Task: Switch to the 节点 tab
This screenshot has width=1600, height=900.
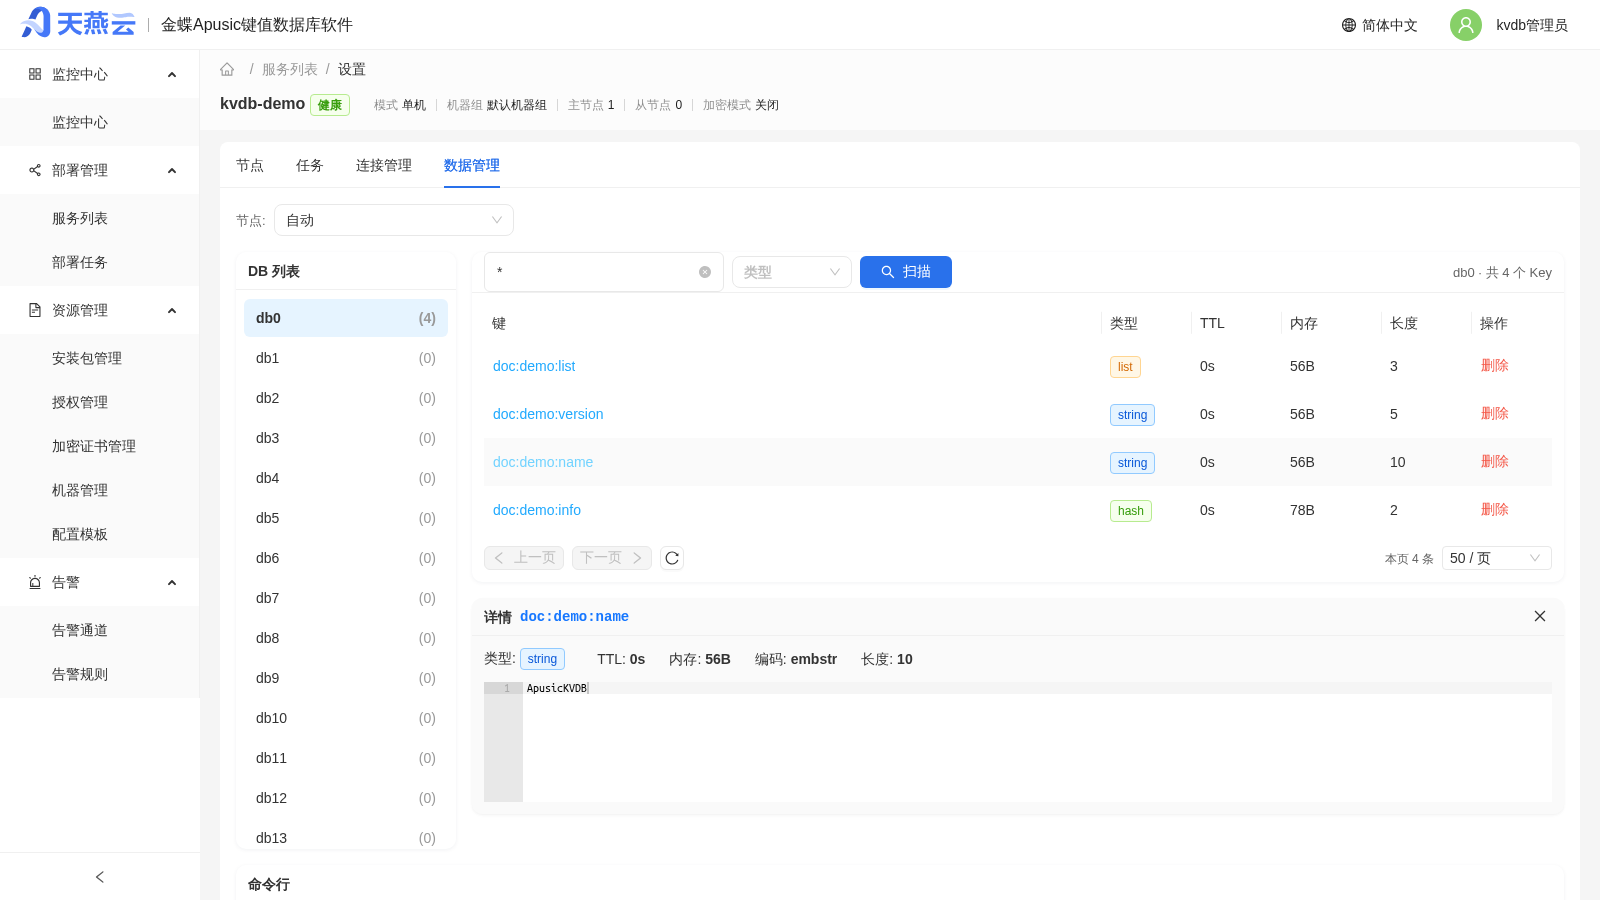Action: click(x=250, y=165)
